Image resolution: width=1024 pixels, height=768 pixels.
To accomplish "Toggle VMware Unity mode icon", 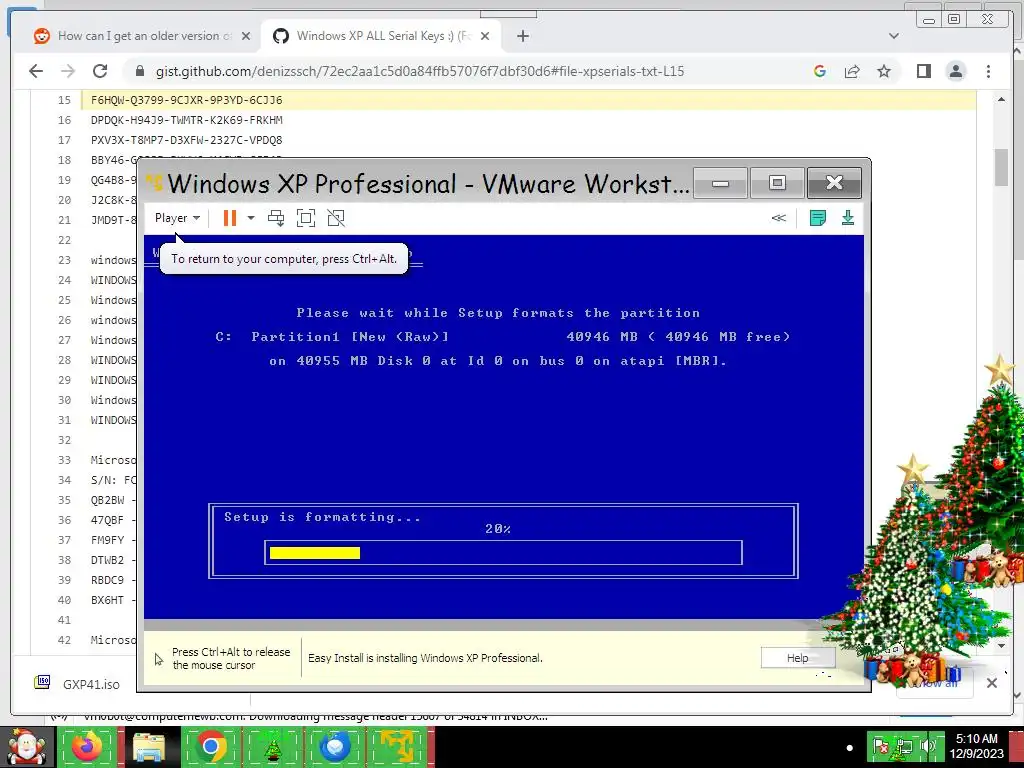I will click(336, 218).
